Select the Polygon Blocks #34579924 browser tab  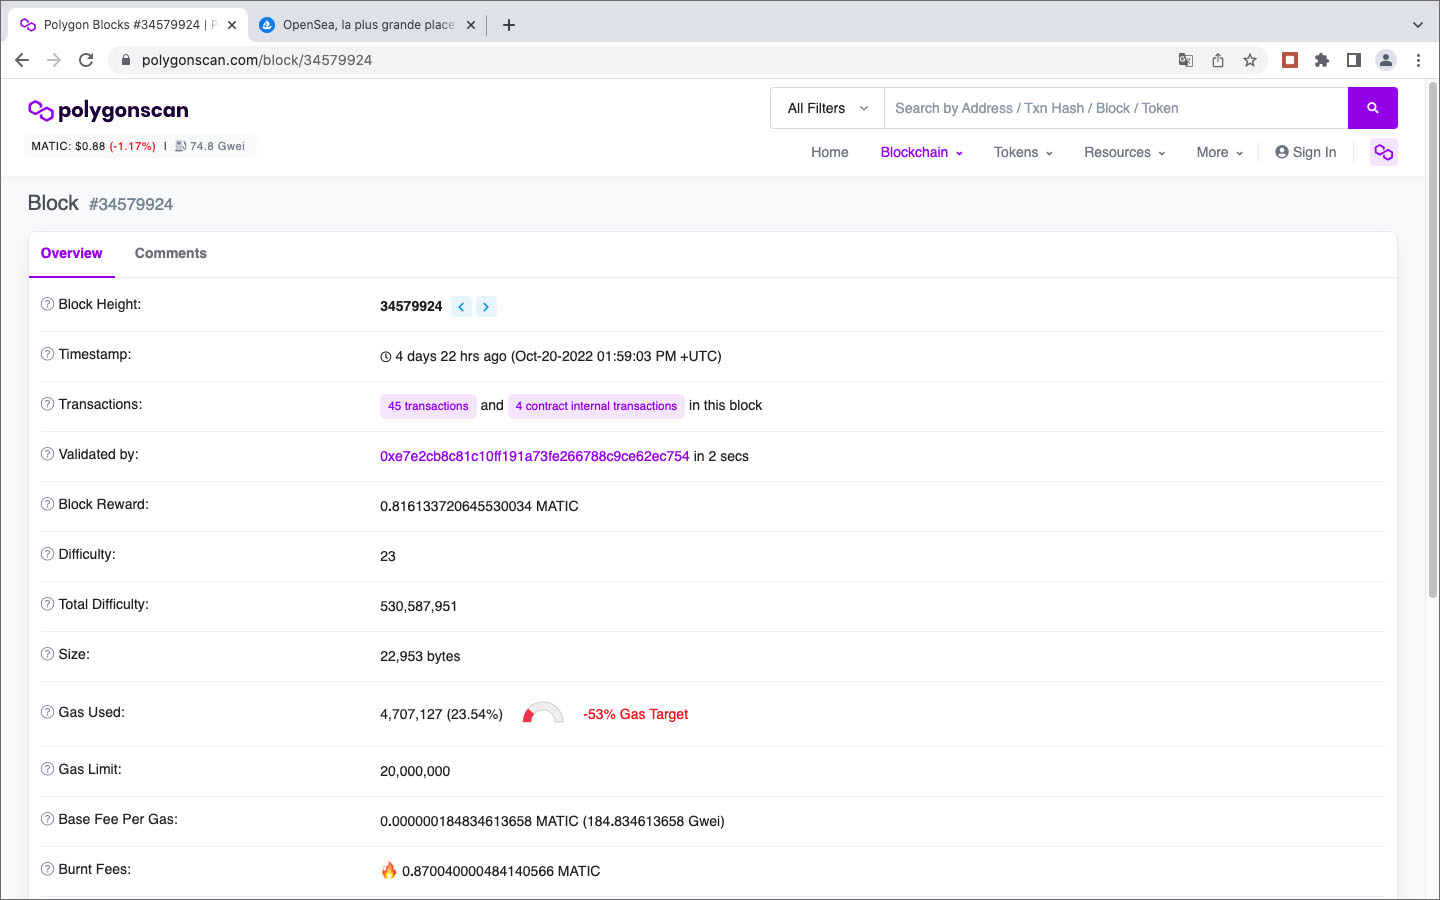[128, 25]
